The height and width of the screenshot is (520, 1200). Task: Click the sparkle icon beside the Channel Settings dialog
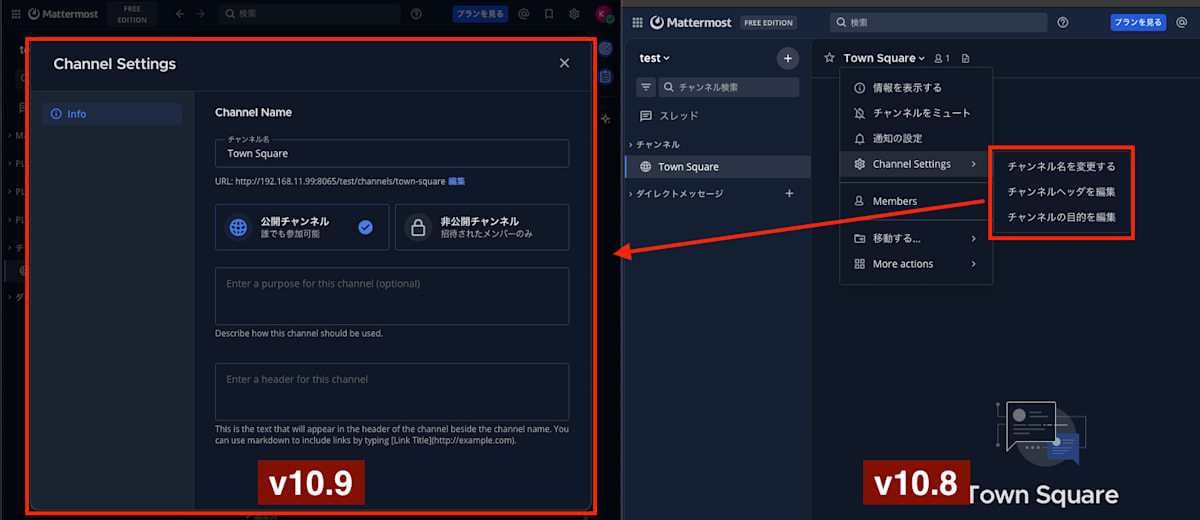606,118
